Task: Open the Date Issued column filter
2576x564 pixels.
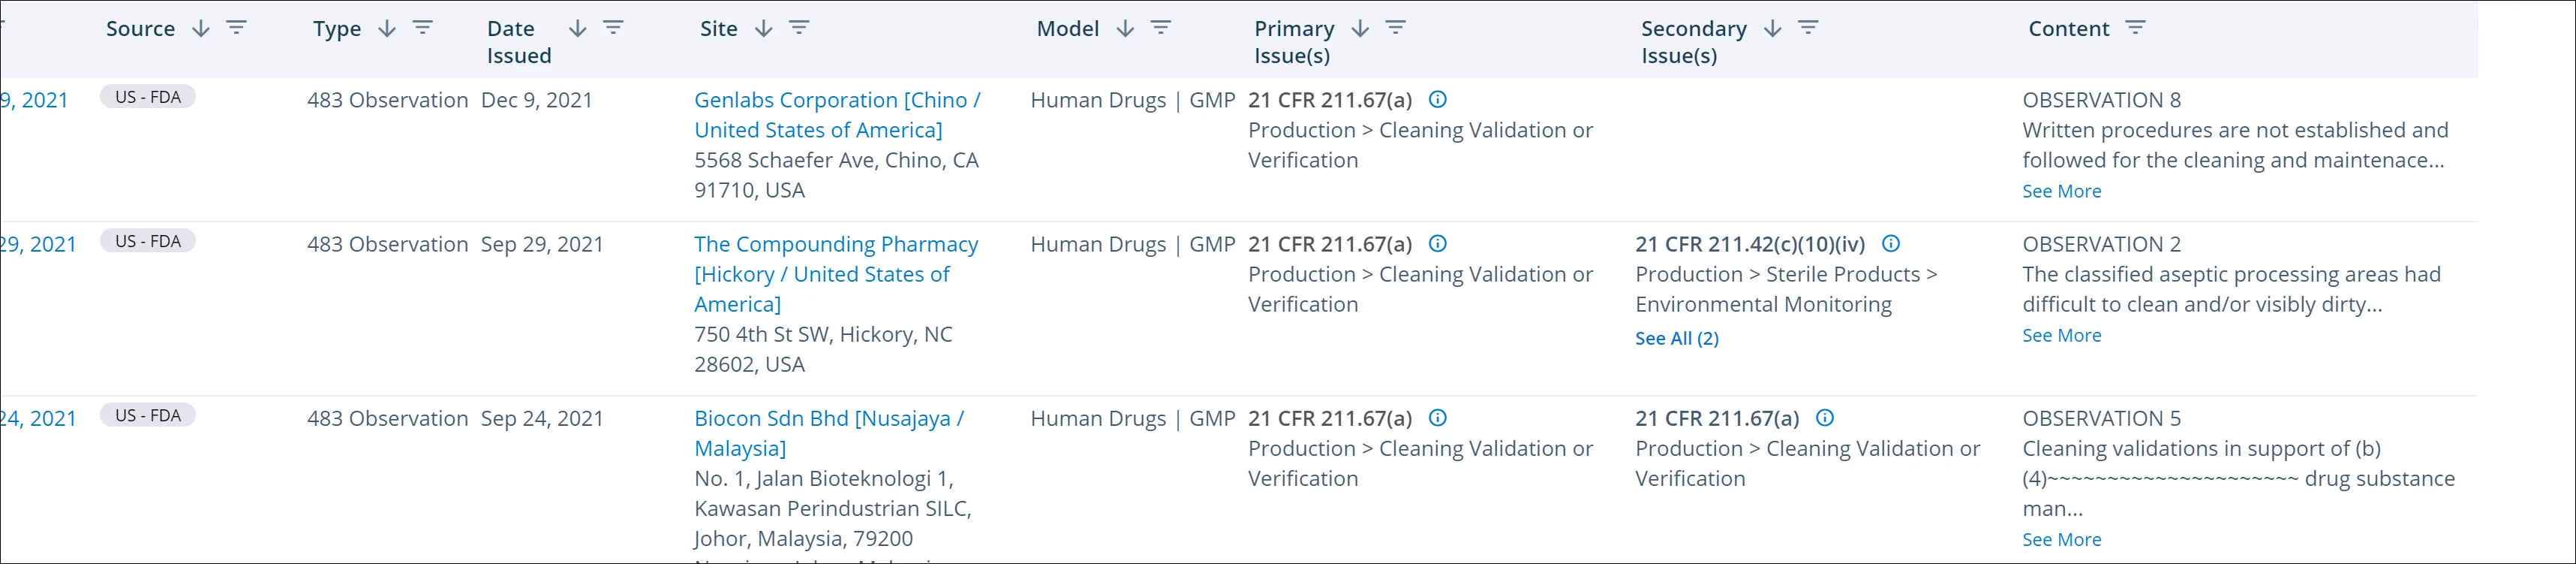Action: (x=613, y=28)
